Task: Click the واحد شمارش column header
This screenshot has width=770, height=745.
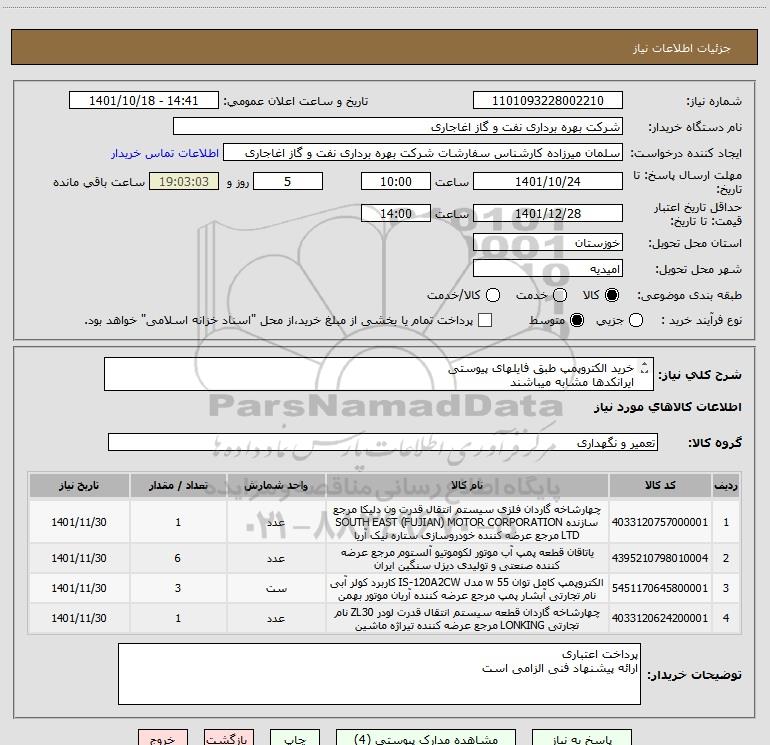Action: (x=276, y=486)
